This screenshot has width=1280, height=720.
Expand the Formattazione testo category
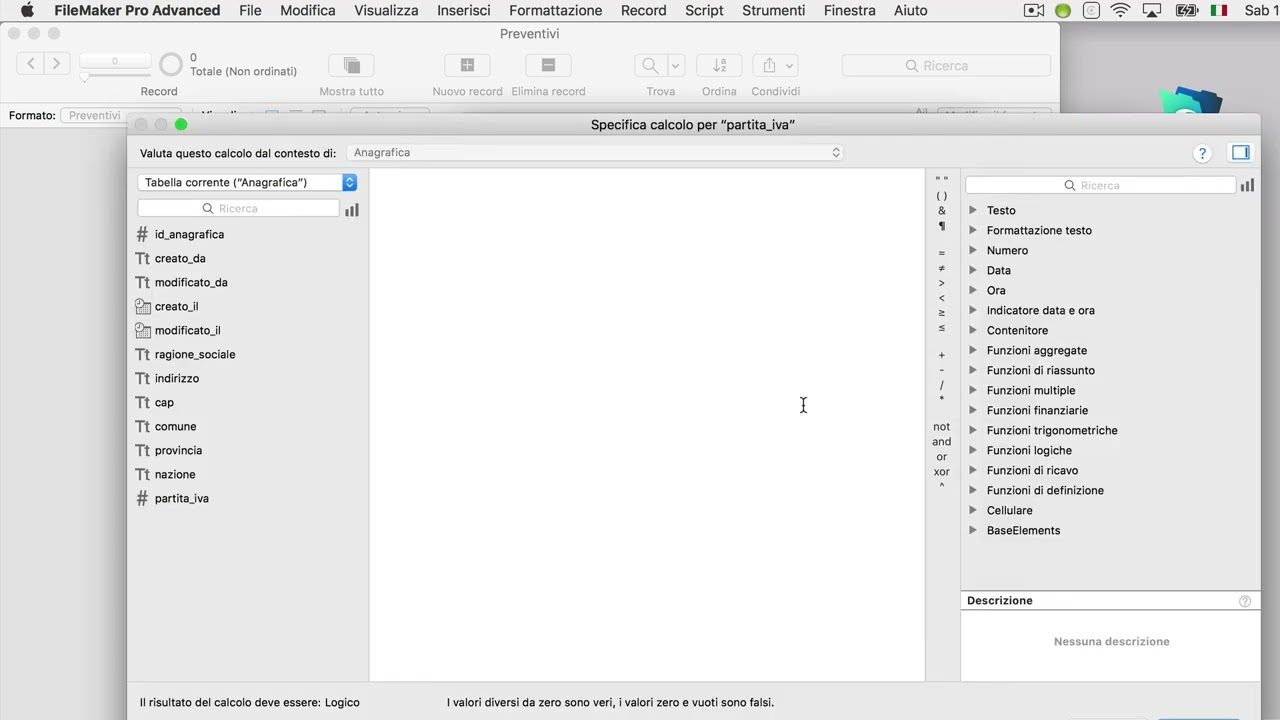(973, 230)
